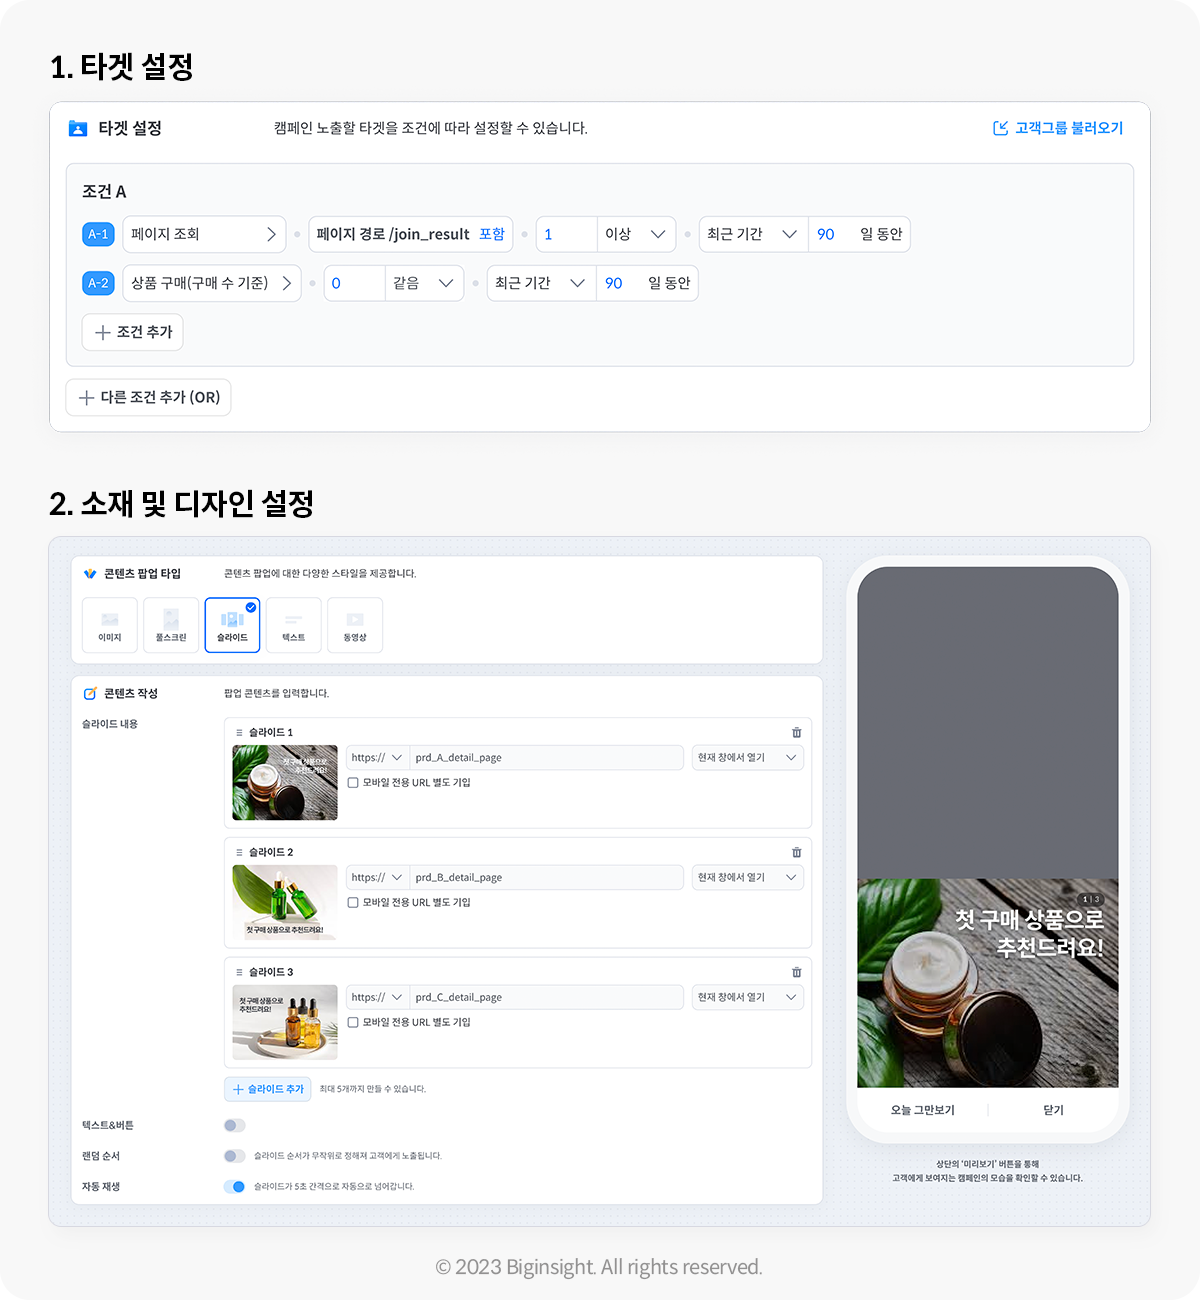This screenshot has width=1200, height=1300.
Task: Check 모바일 전용 URL for 슬라이드 1
Action: click(x=353, y=783)
